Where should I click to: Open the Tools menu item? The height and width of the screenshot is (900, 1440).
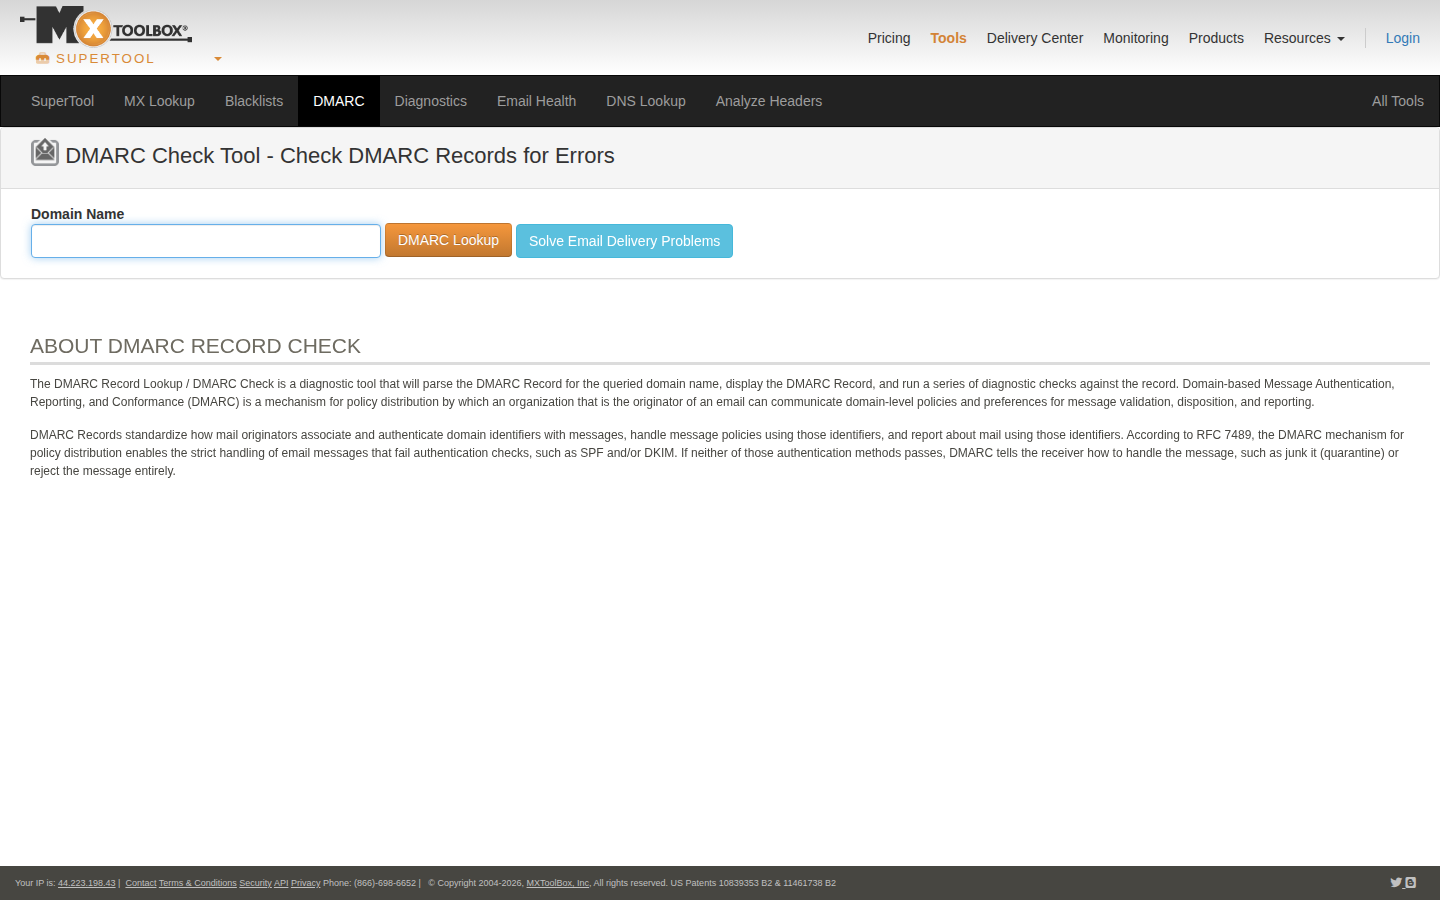pos(948,38)
